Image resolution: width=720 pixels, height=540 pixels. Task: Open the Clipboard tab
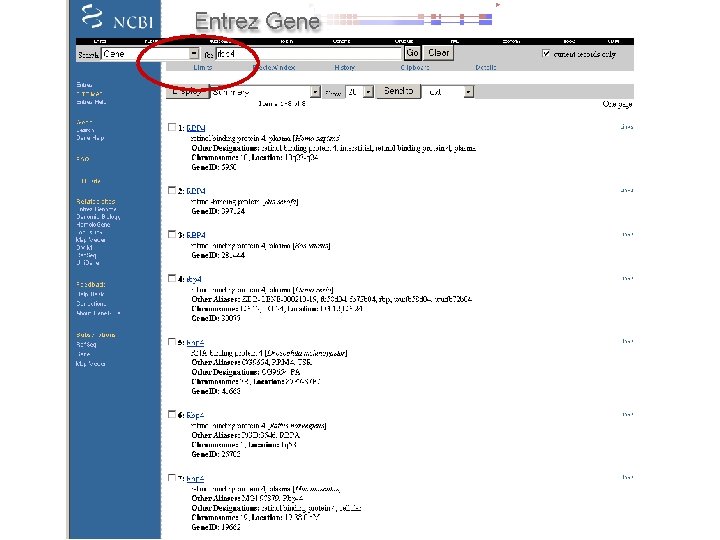coord(415,68)
